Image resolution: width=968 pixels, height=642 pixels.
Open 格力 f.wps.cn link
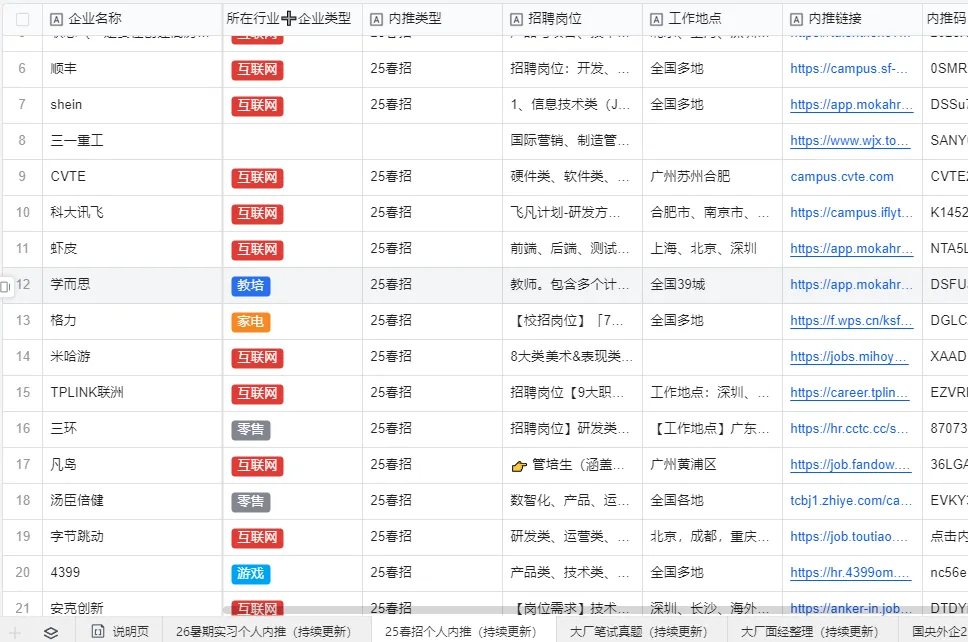pos(851,320)
